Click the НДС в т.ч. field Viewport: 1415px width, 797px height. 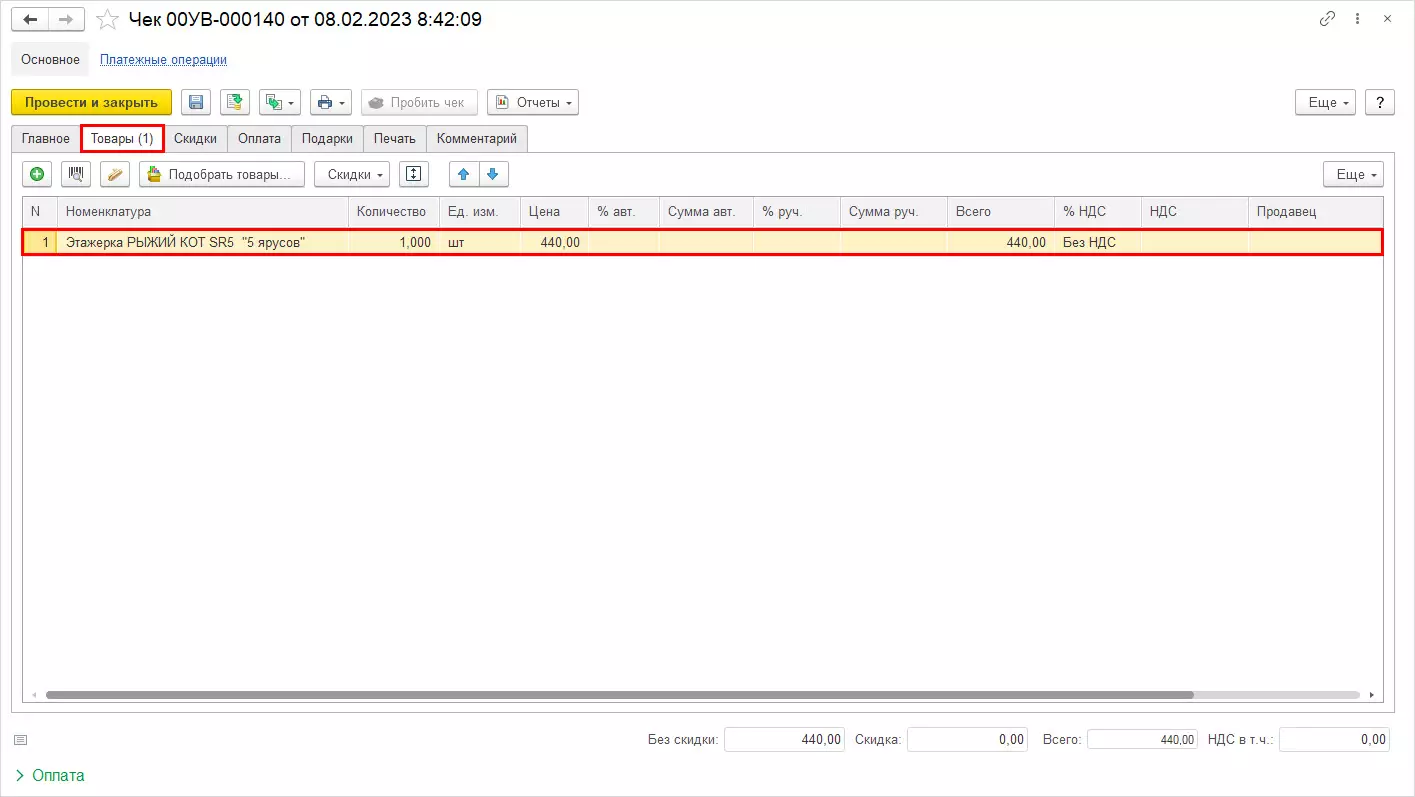tap(1335, 739)
